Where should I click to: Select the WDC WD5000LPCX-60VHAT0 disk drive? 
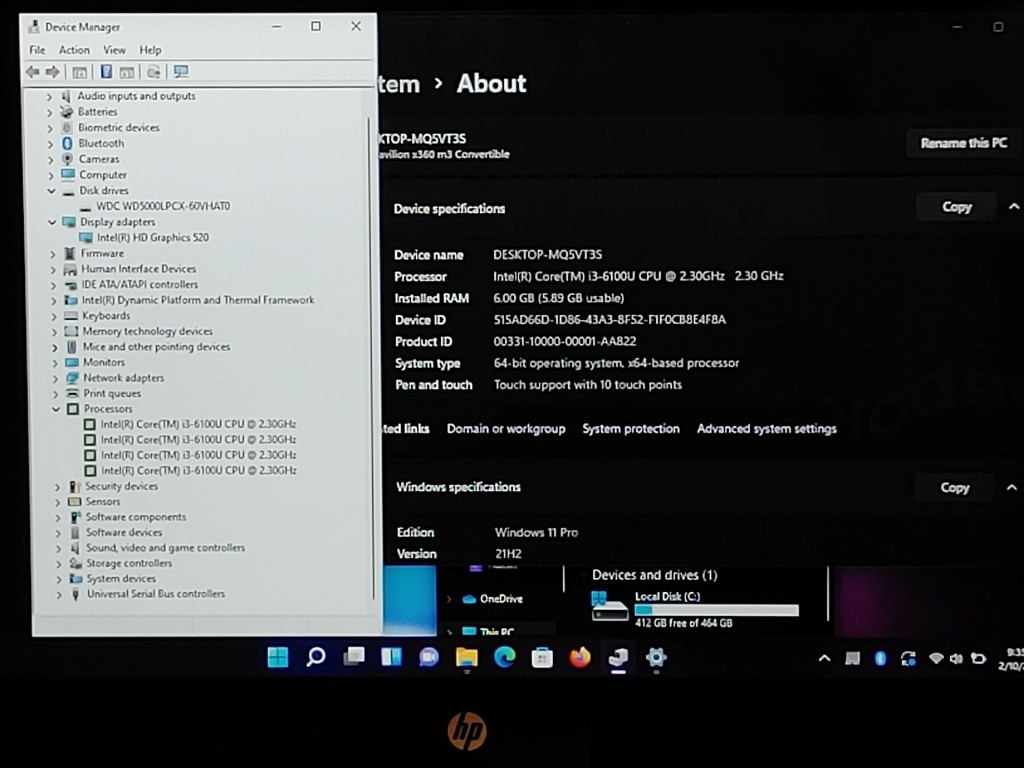pyautogui.click(x=163, y=206)
